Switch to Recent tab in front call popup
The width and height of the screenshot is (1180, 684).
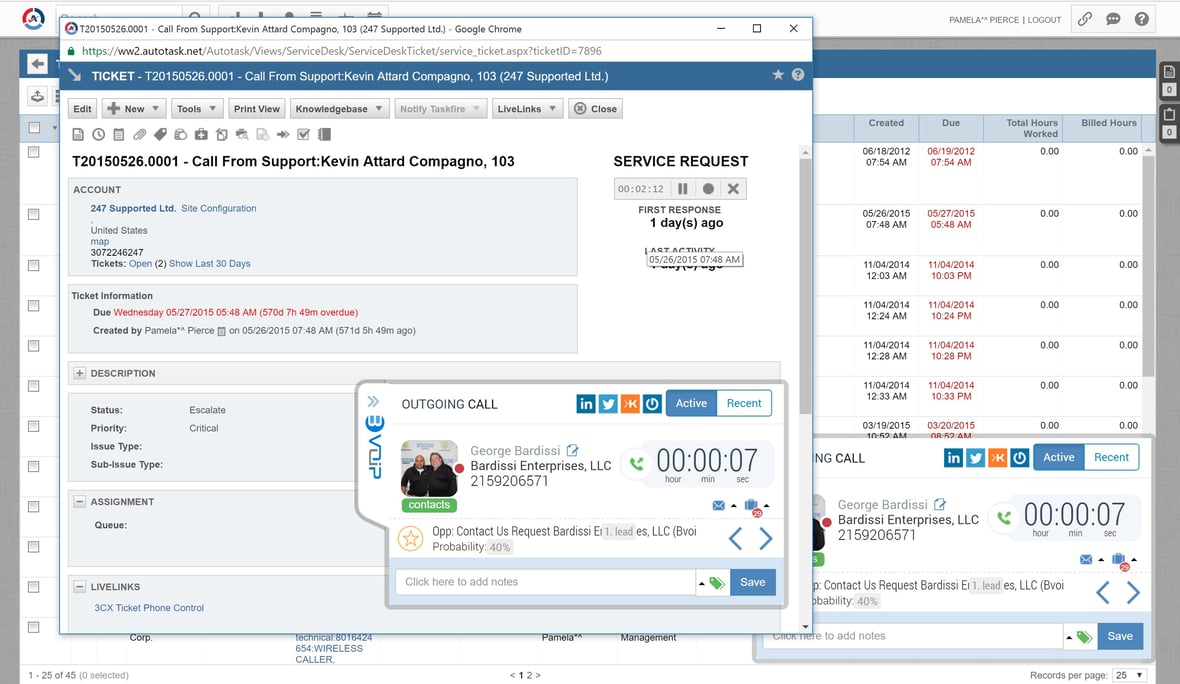[x=744, y=403]
